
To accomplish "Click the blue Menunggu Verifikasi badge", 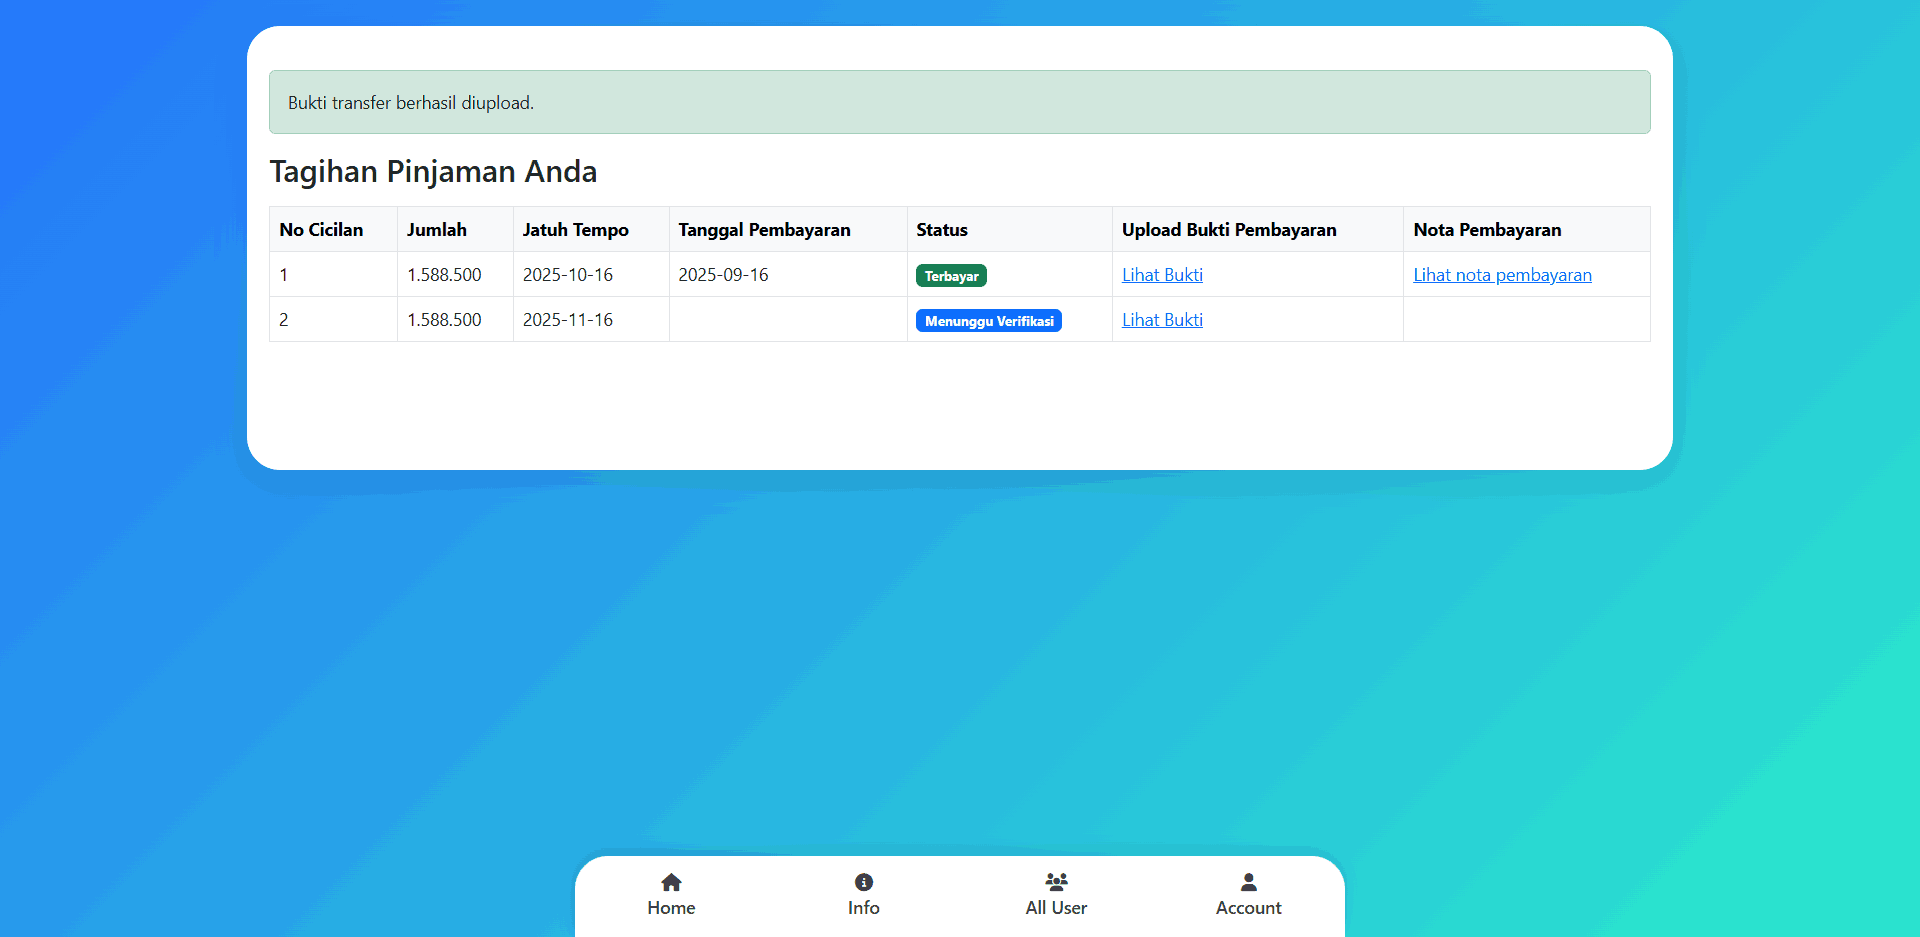I will (988, 321).
